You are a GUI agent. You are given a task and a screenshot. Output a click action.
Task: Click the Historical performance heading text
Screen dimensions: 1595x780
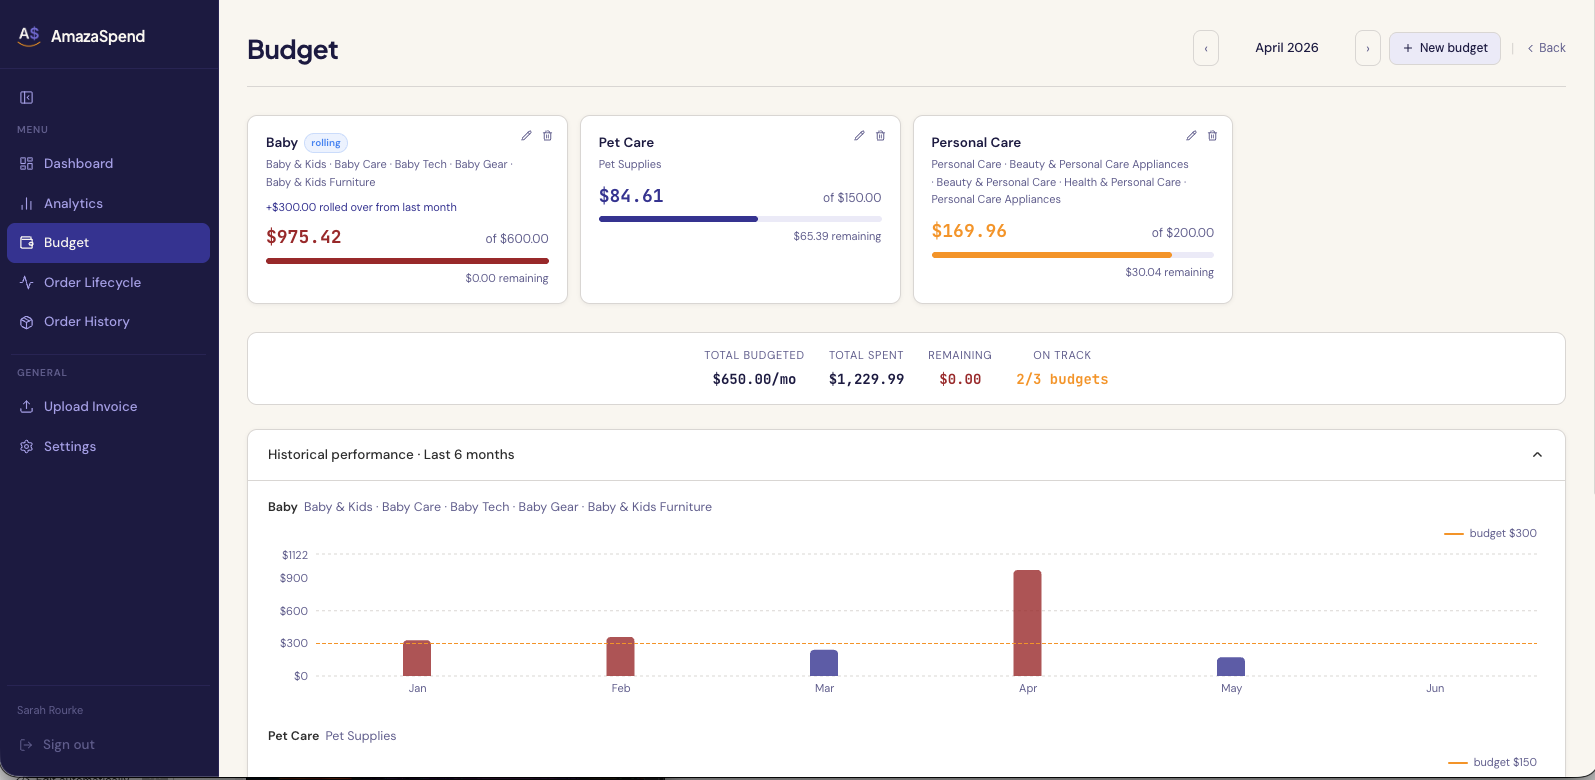click(391, 454)
